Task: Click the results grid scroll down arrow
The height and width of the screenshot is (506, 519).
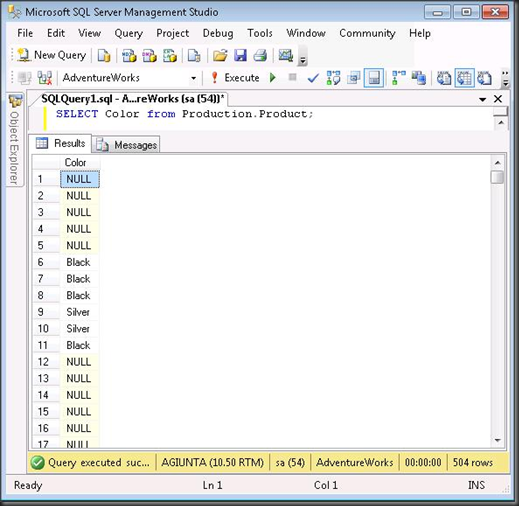Action: pos(497,440)
